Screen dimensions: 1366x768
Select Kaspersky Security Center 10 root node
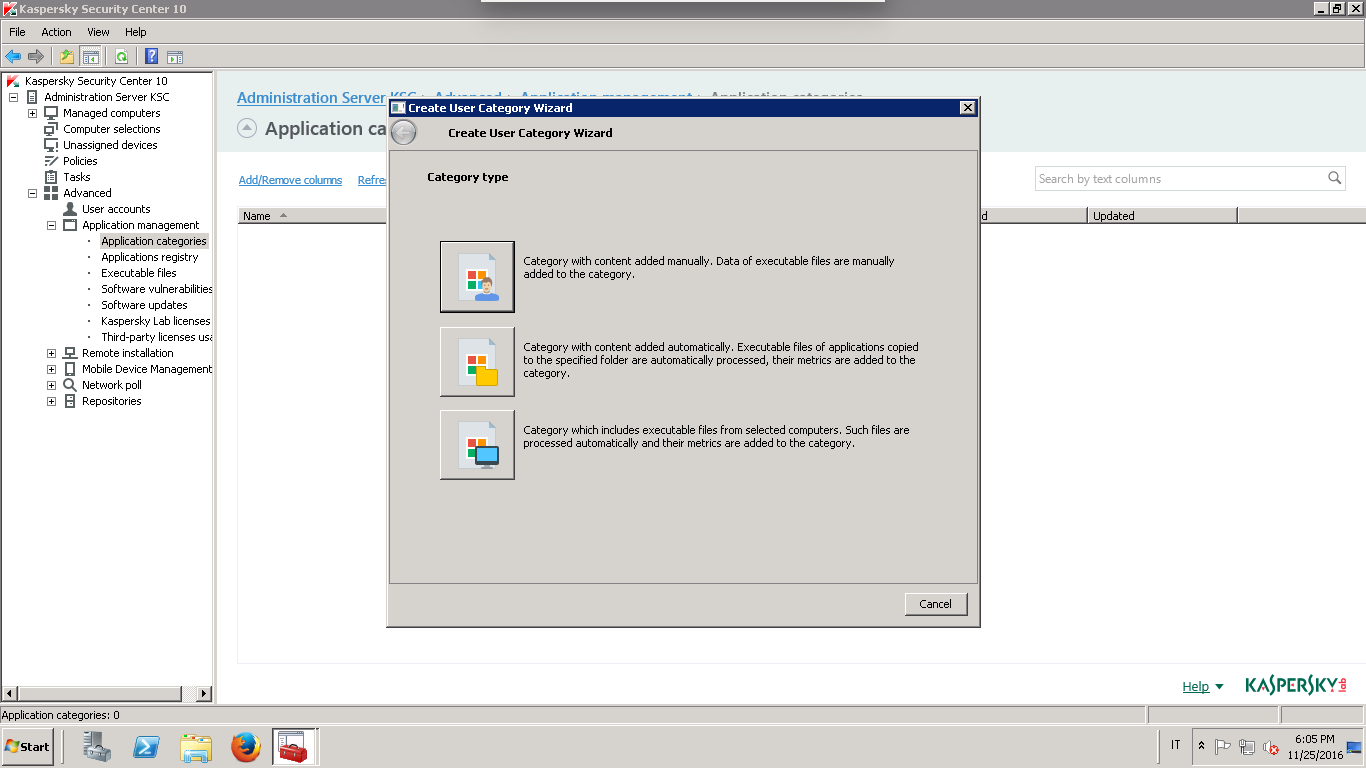[x=96, y=81]
